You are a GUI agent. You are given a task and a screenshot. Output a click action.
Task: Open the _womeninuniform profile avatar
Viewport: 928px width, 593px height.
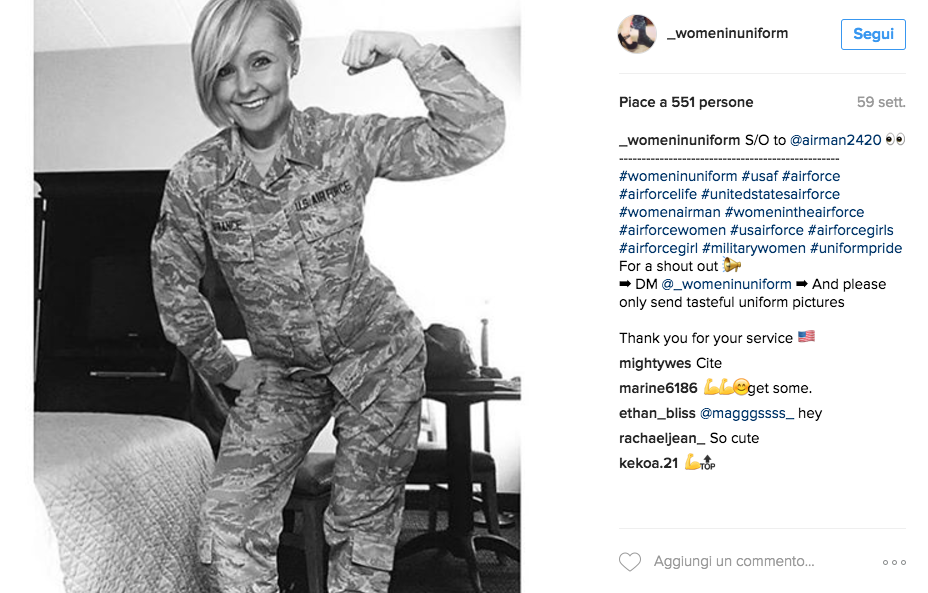(x=637, y=34)
